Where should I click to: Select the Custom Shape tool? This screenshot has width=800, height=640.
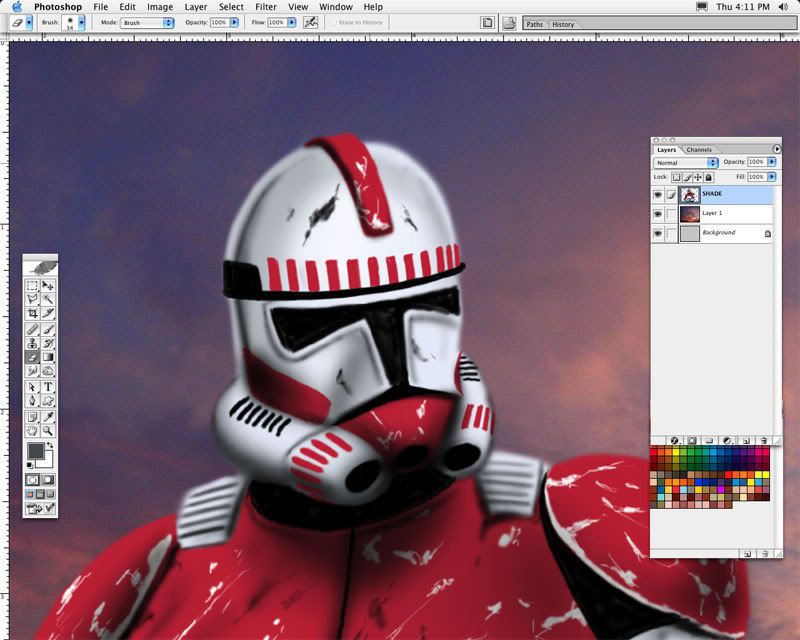[x=48, y=401]
